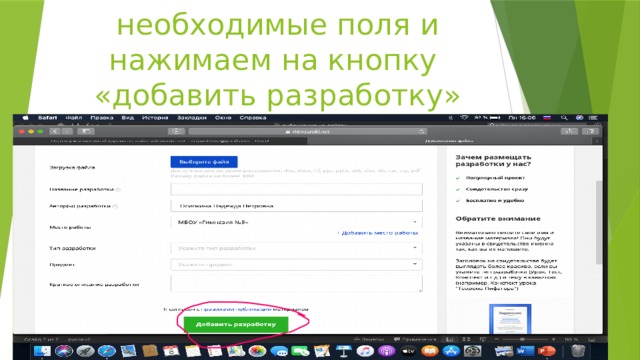Image resolution: width=640 pixels, height=360 pixels.
Task: Open Keynote app in the Dock
Action: pos(343,351)
